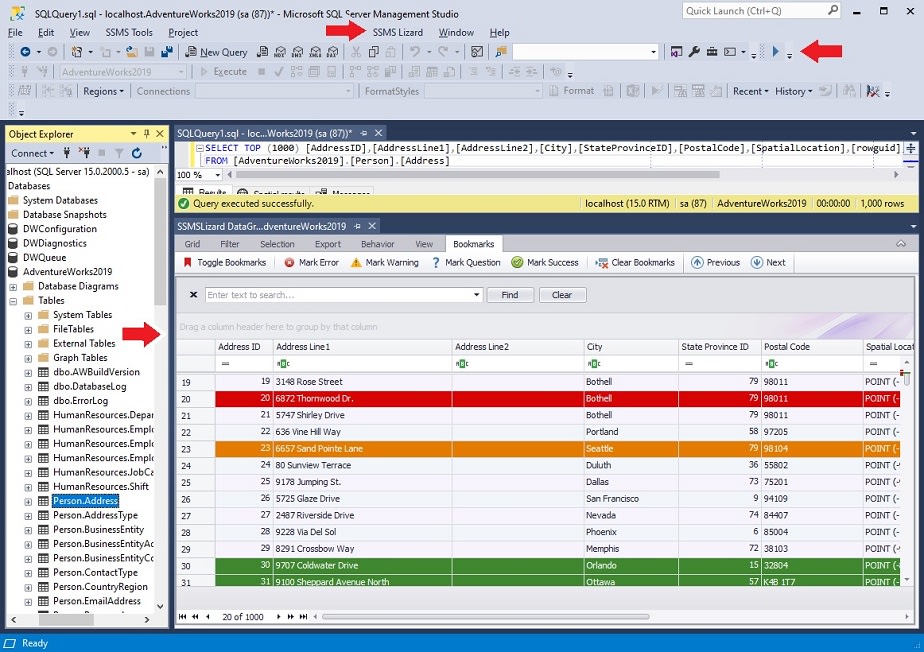Collapse the ribbon using the chevron

click(x=901, y=243)
